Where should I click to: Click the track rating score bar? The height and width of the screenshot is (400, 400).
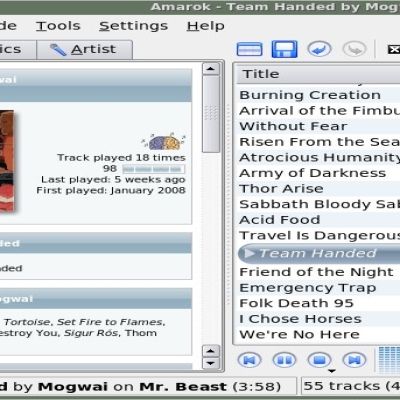pos(153,169)
